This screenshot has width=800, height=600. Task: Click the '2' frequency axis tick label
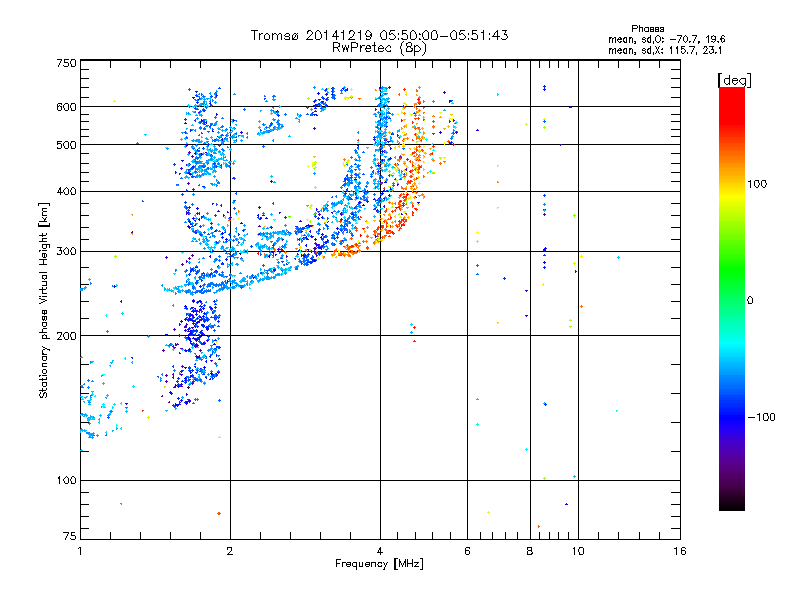[230, 551]
